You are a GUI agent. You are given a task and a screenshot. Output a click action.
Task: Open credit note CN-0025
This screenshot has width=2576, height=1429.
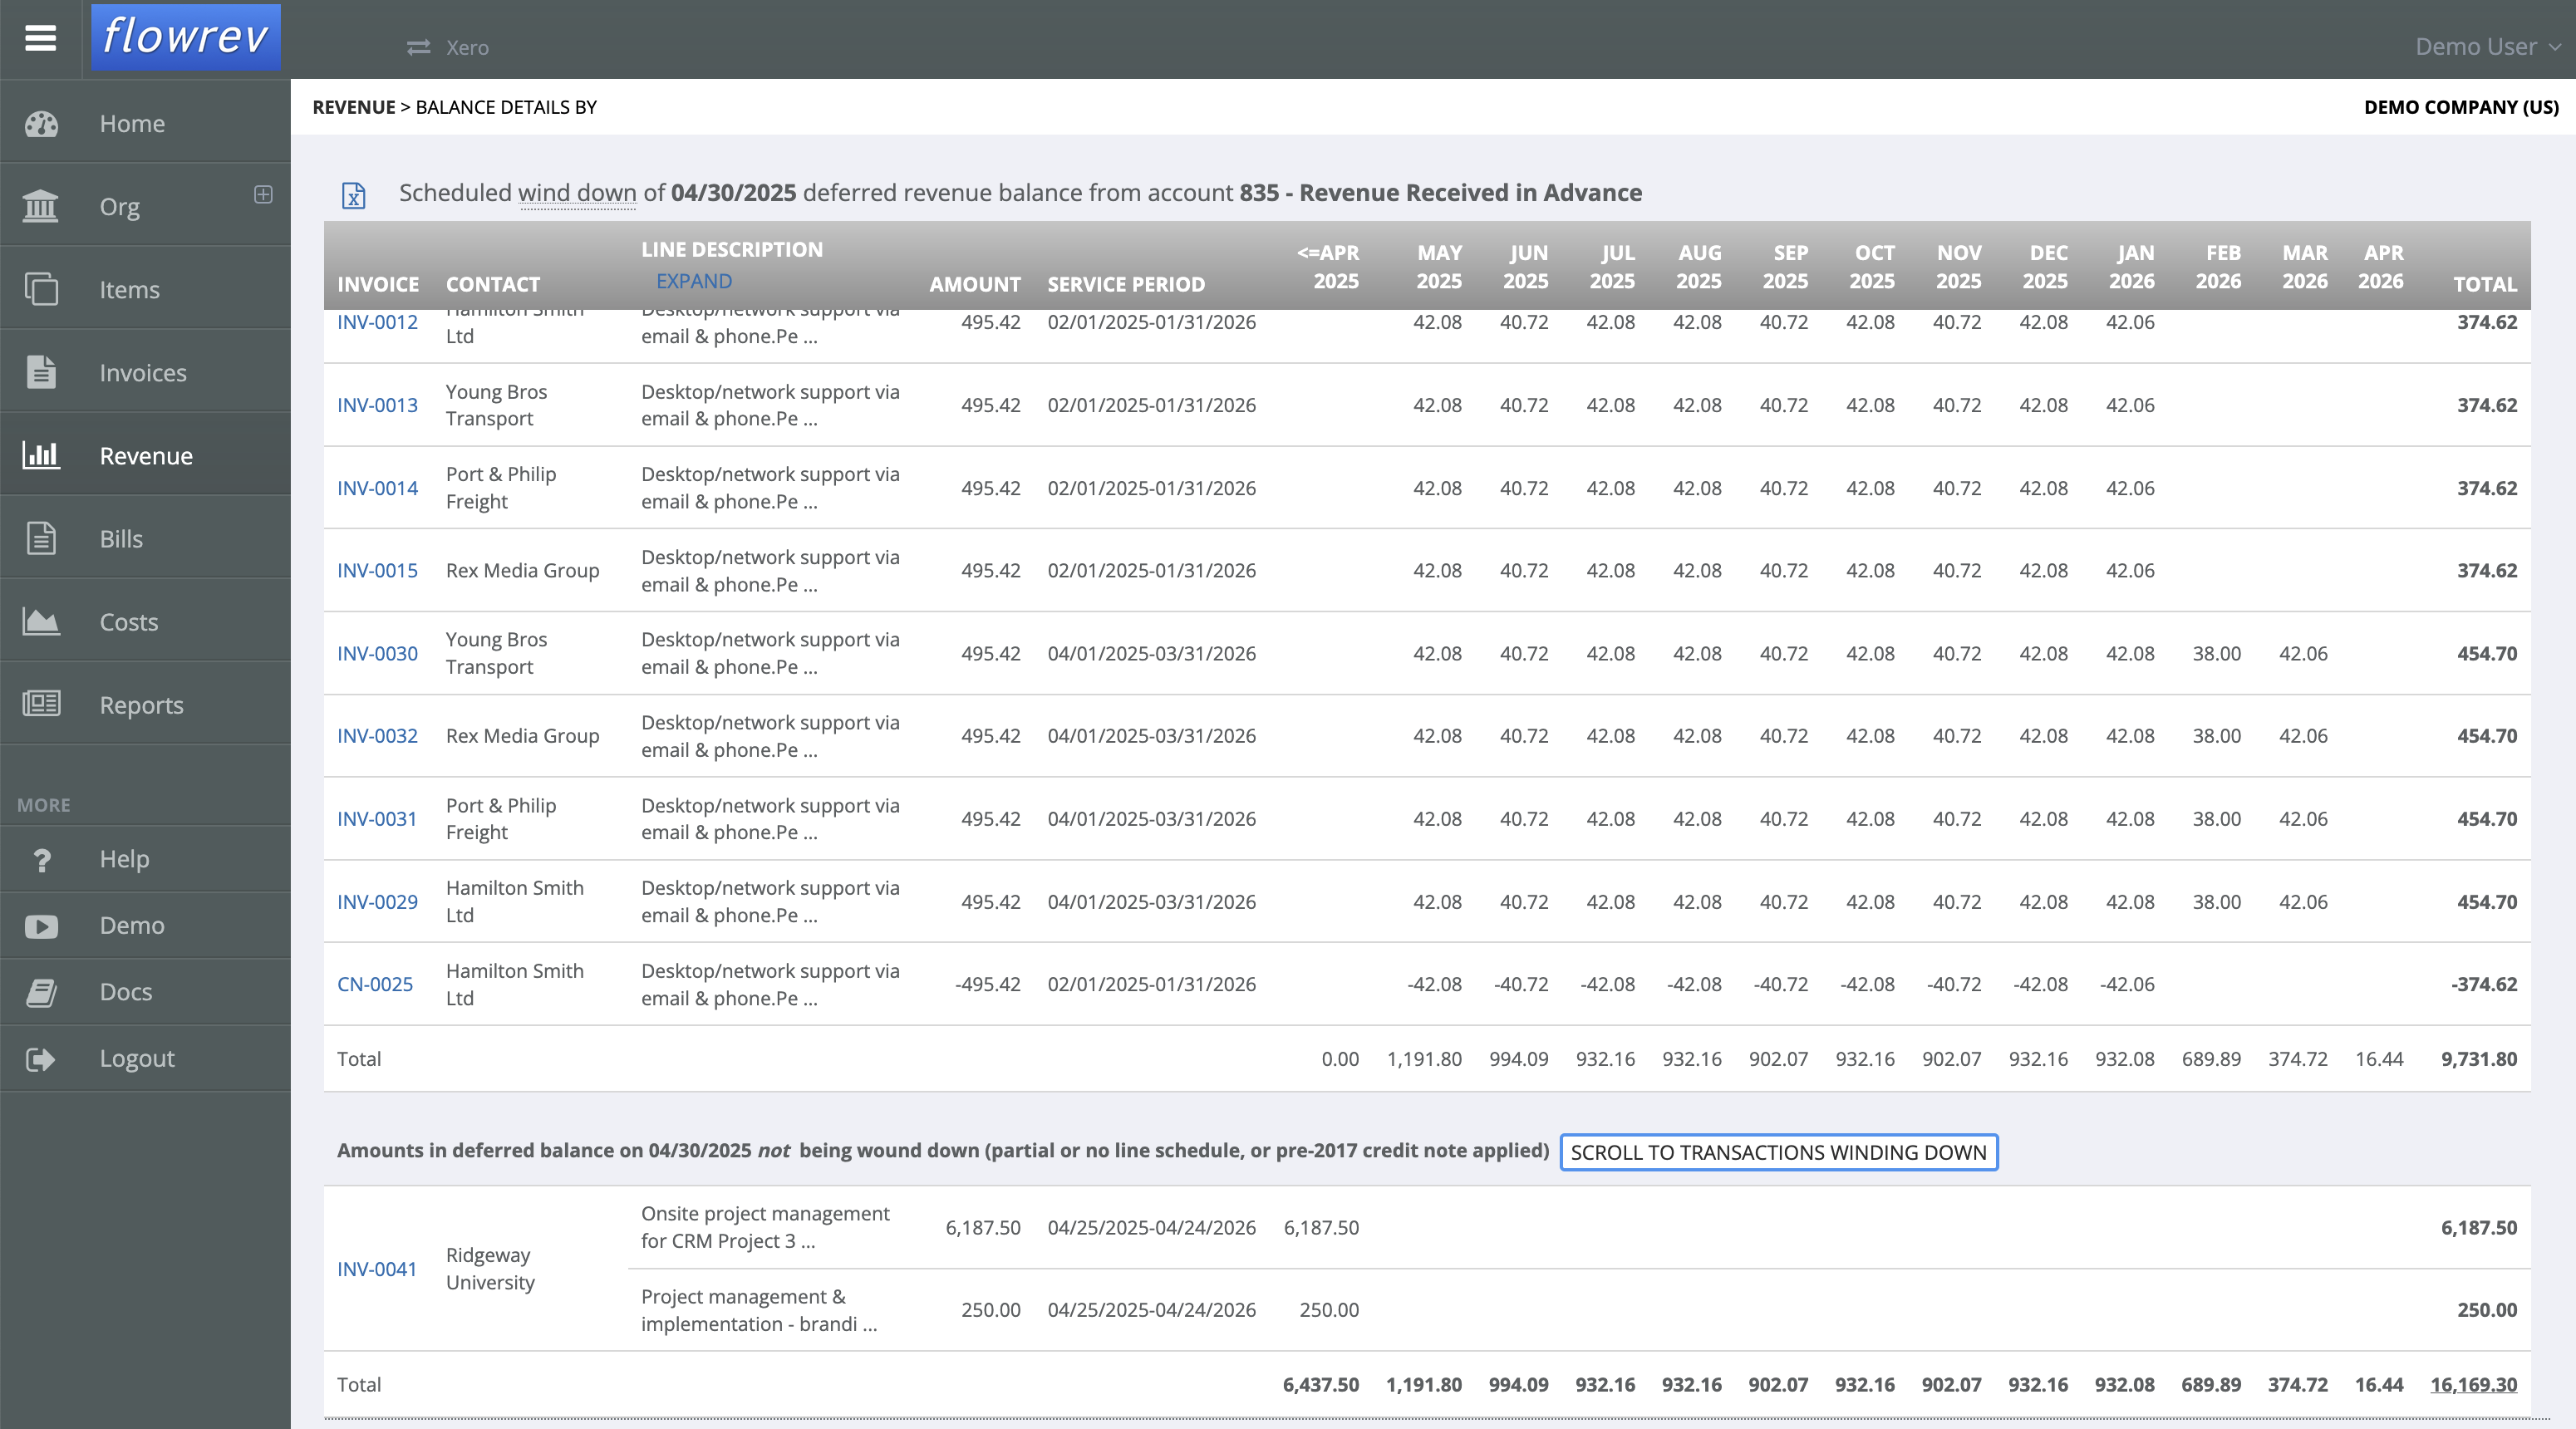(375, 984)
